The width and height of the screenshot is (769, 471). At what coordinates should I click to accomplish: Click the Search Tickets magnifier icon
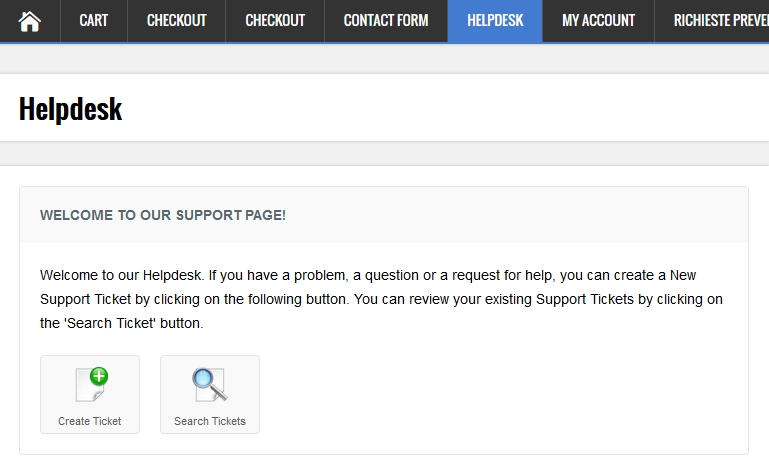point(209,385)
